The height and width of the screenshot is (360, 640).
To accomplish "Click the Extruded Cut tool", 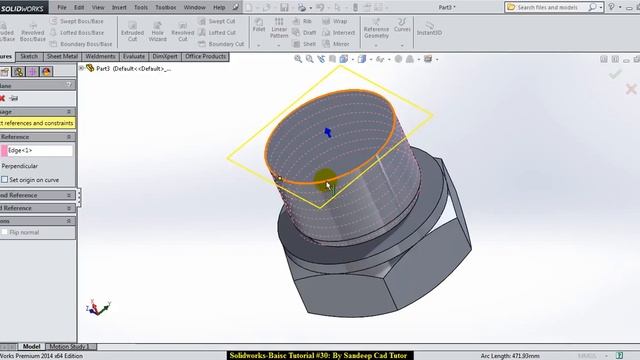I will coord(132,31).
